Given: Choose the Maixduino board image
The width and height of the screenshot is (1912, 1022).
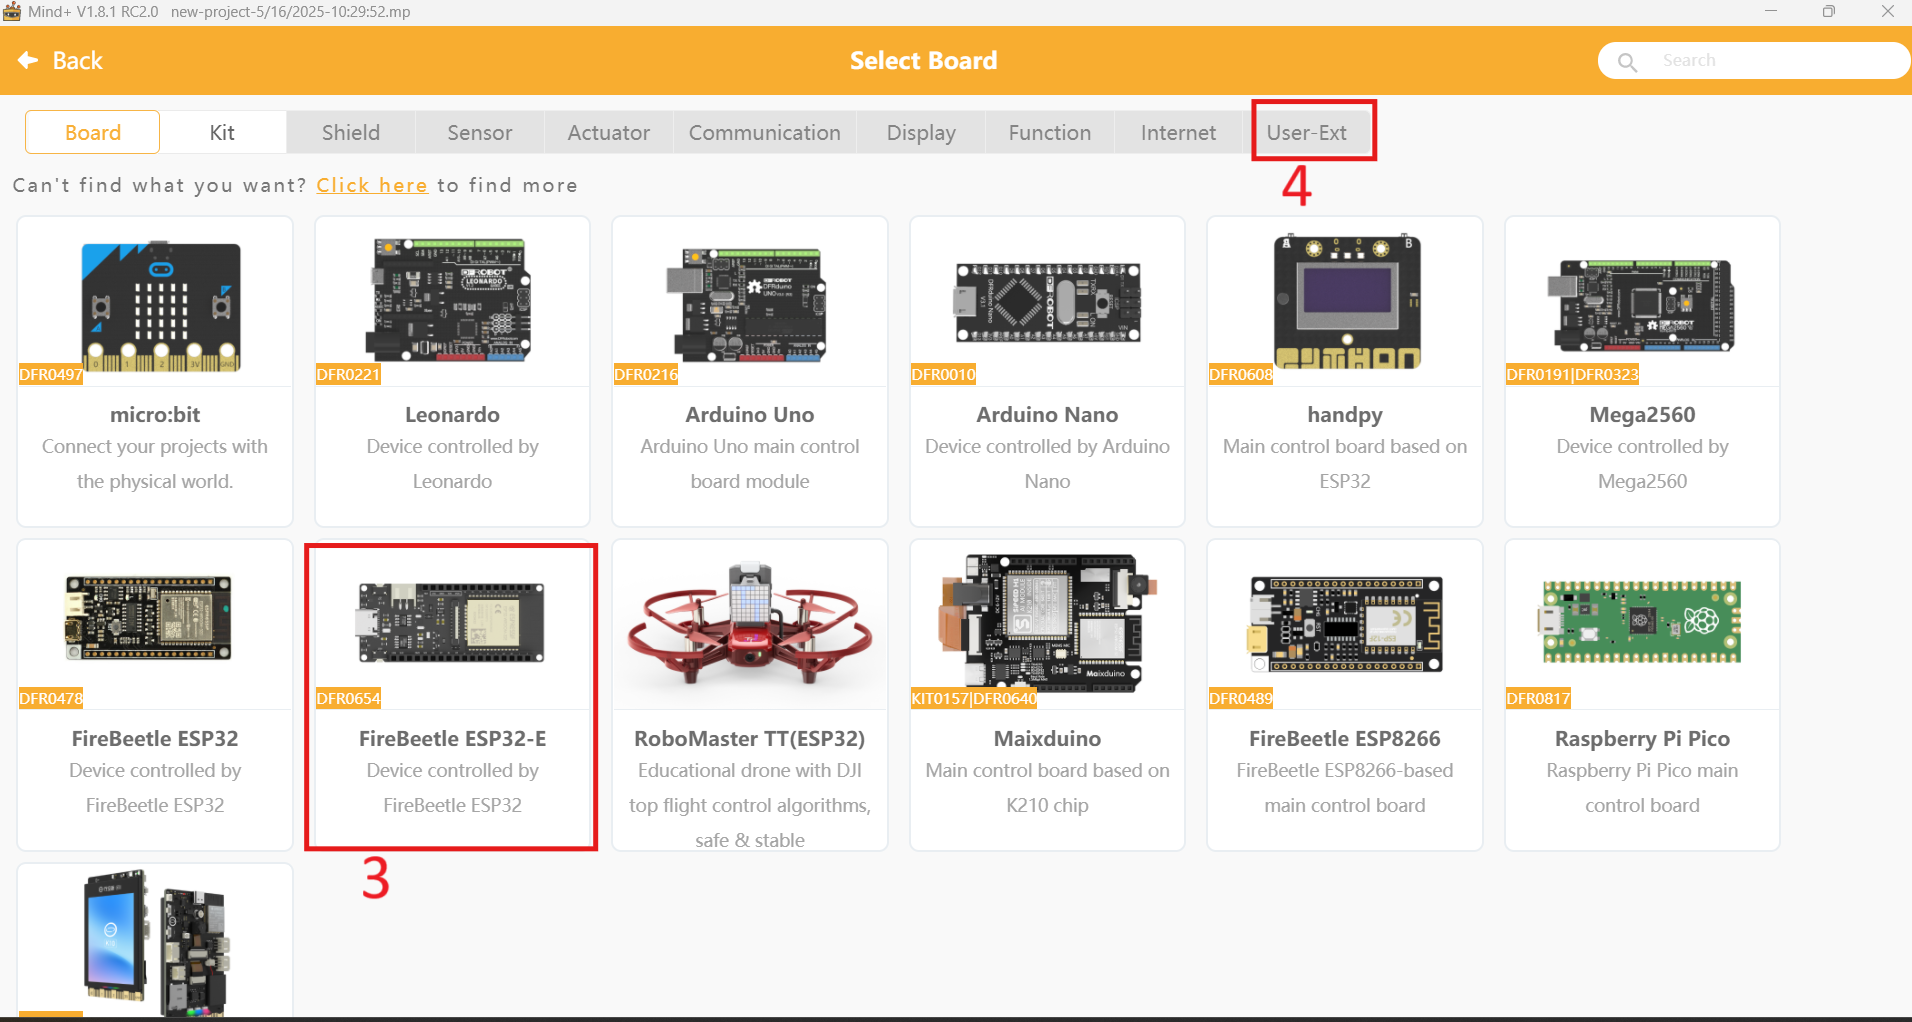Looking at the screenshot, I should [x=1047, y=622].
